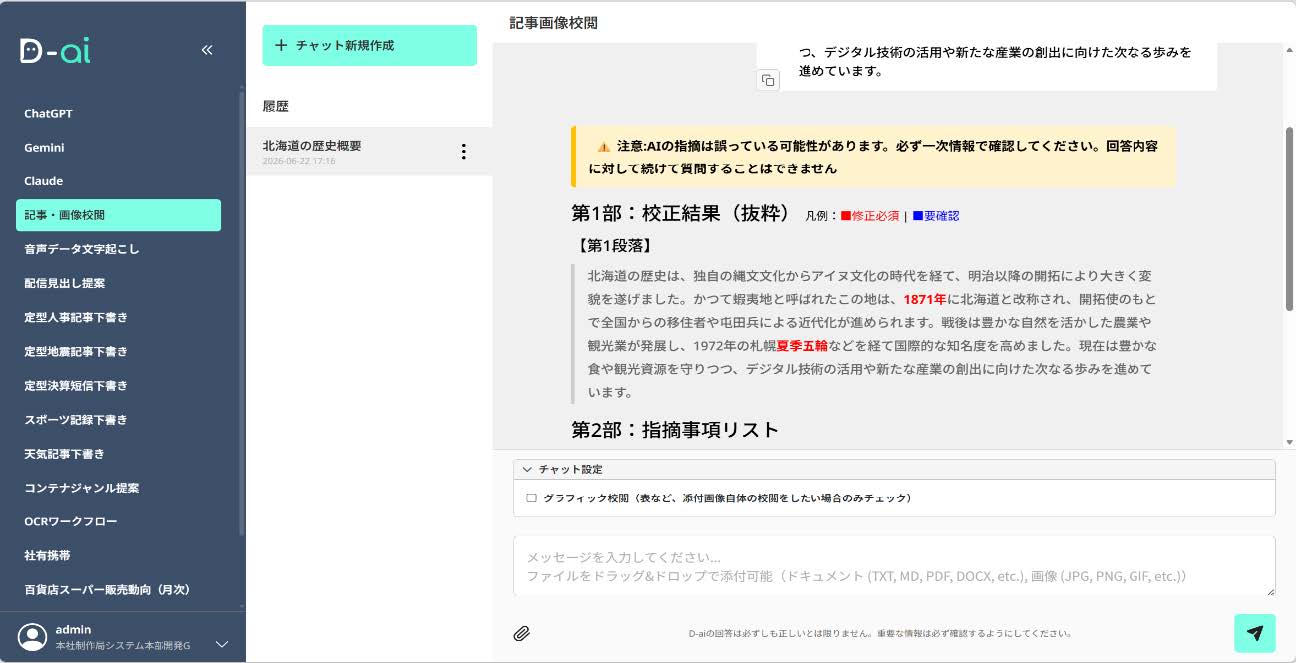Click the chat scrollbar down arrow

point(1289,442)
